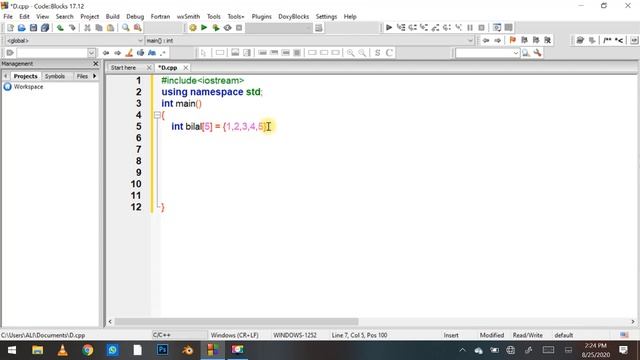Create a new file via toolbar icon
The width and height of the screenshot is (640, 360).
coord(10,28)
